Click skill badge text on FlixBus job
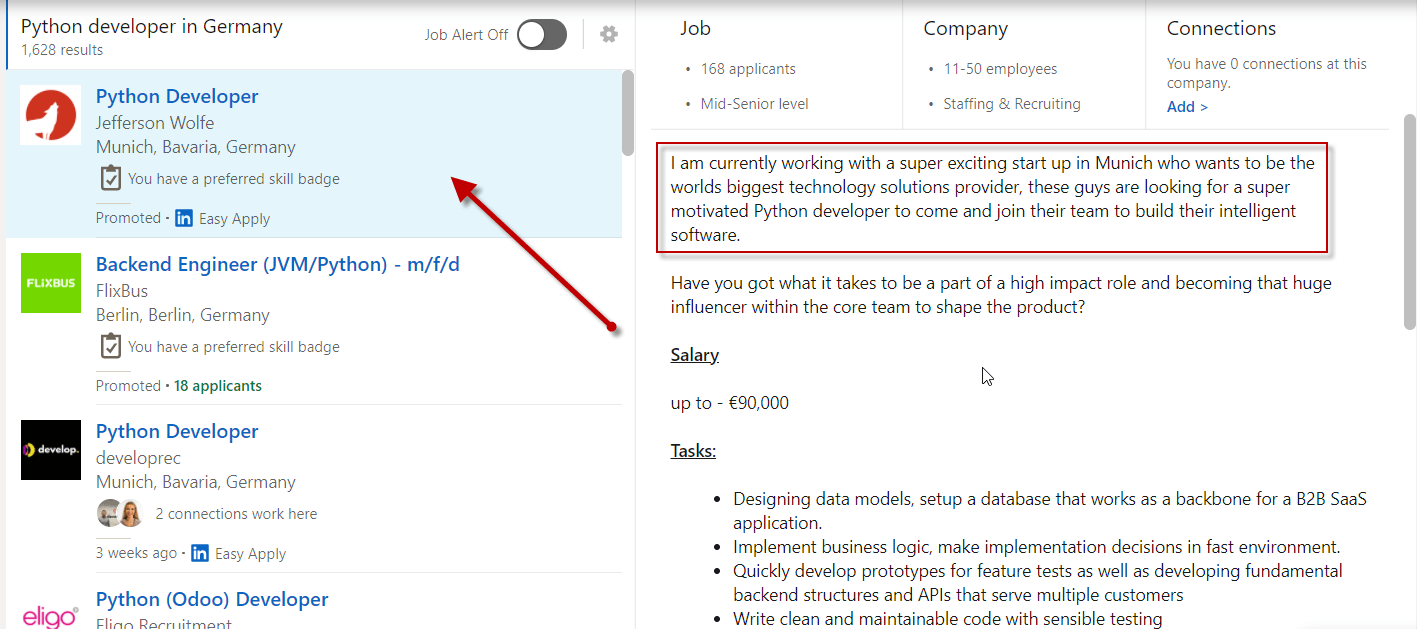The height and width of the screenshot is (629, 1417). [234, 347]
